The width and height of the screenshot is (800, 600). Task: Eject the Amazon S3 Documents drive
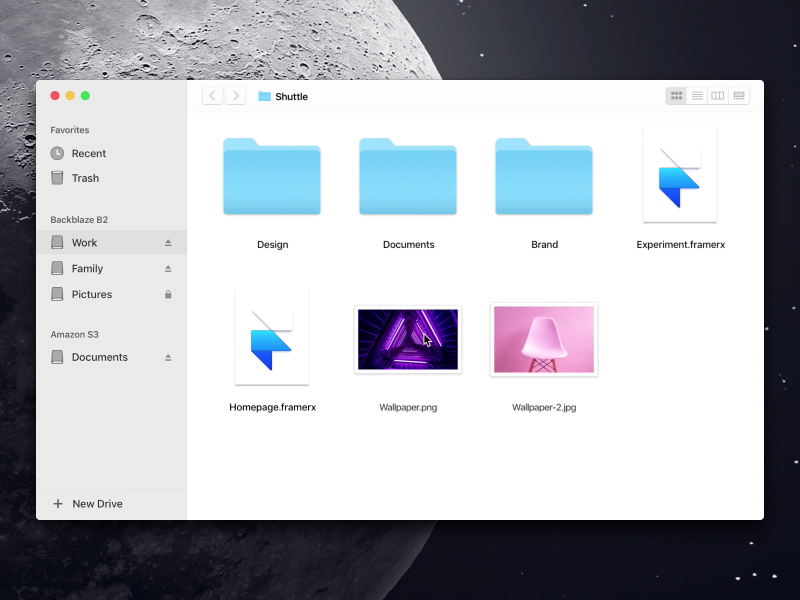168,358
